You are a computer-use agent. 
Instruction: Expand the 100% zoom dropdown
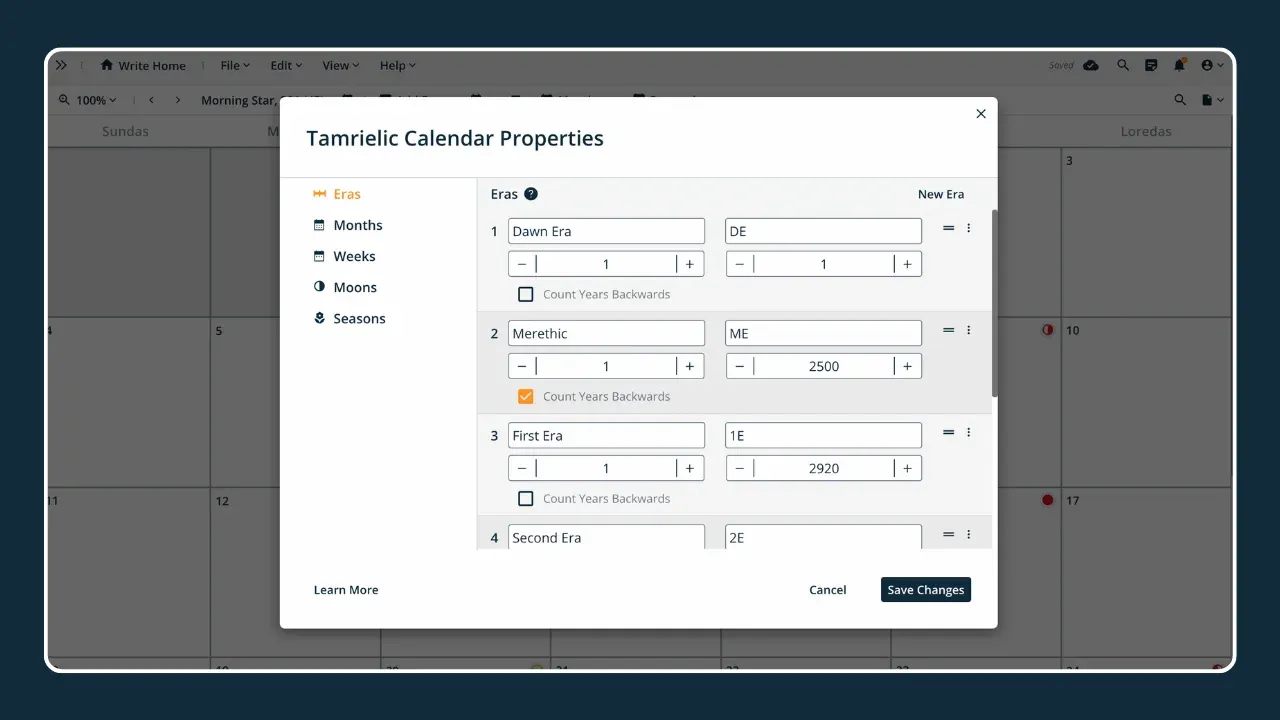pos(88,100)
